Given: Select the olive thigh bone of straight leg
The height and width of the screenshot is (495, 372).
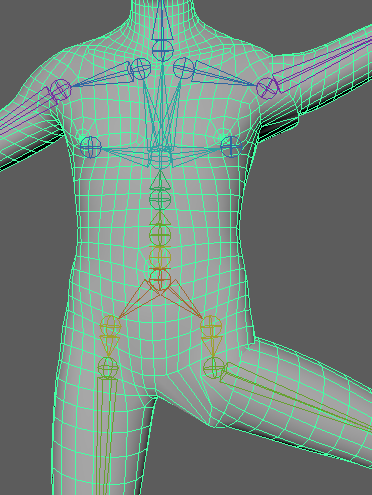Looking at the screenshot, I should (x=104, y=436).
